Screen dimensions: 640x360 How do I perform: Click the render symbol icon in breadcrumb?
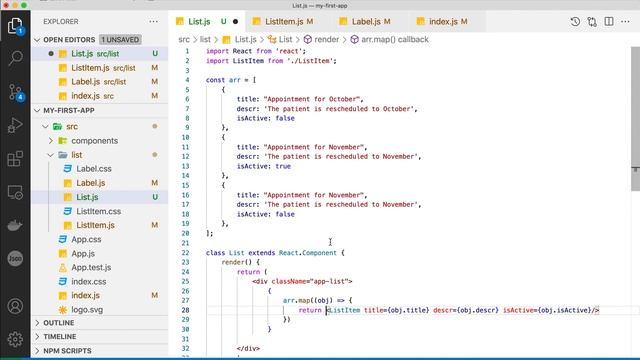click(x=308, y=40)
